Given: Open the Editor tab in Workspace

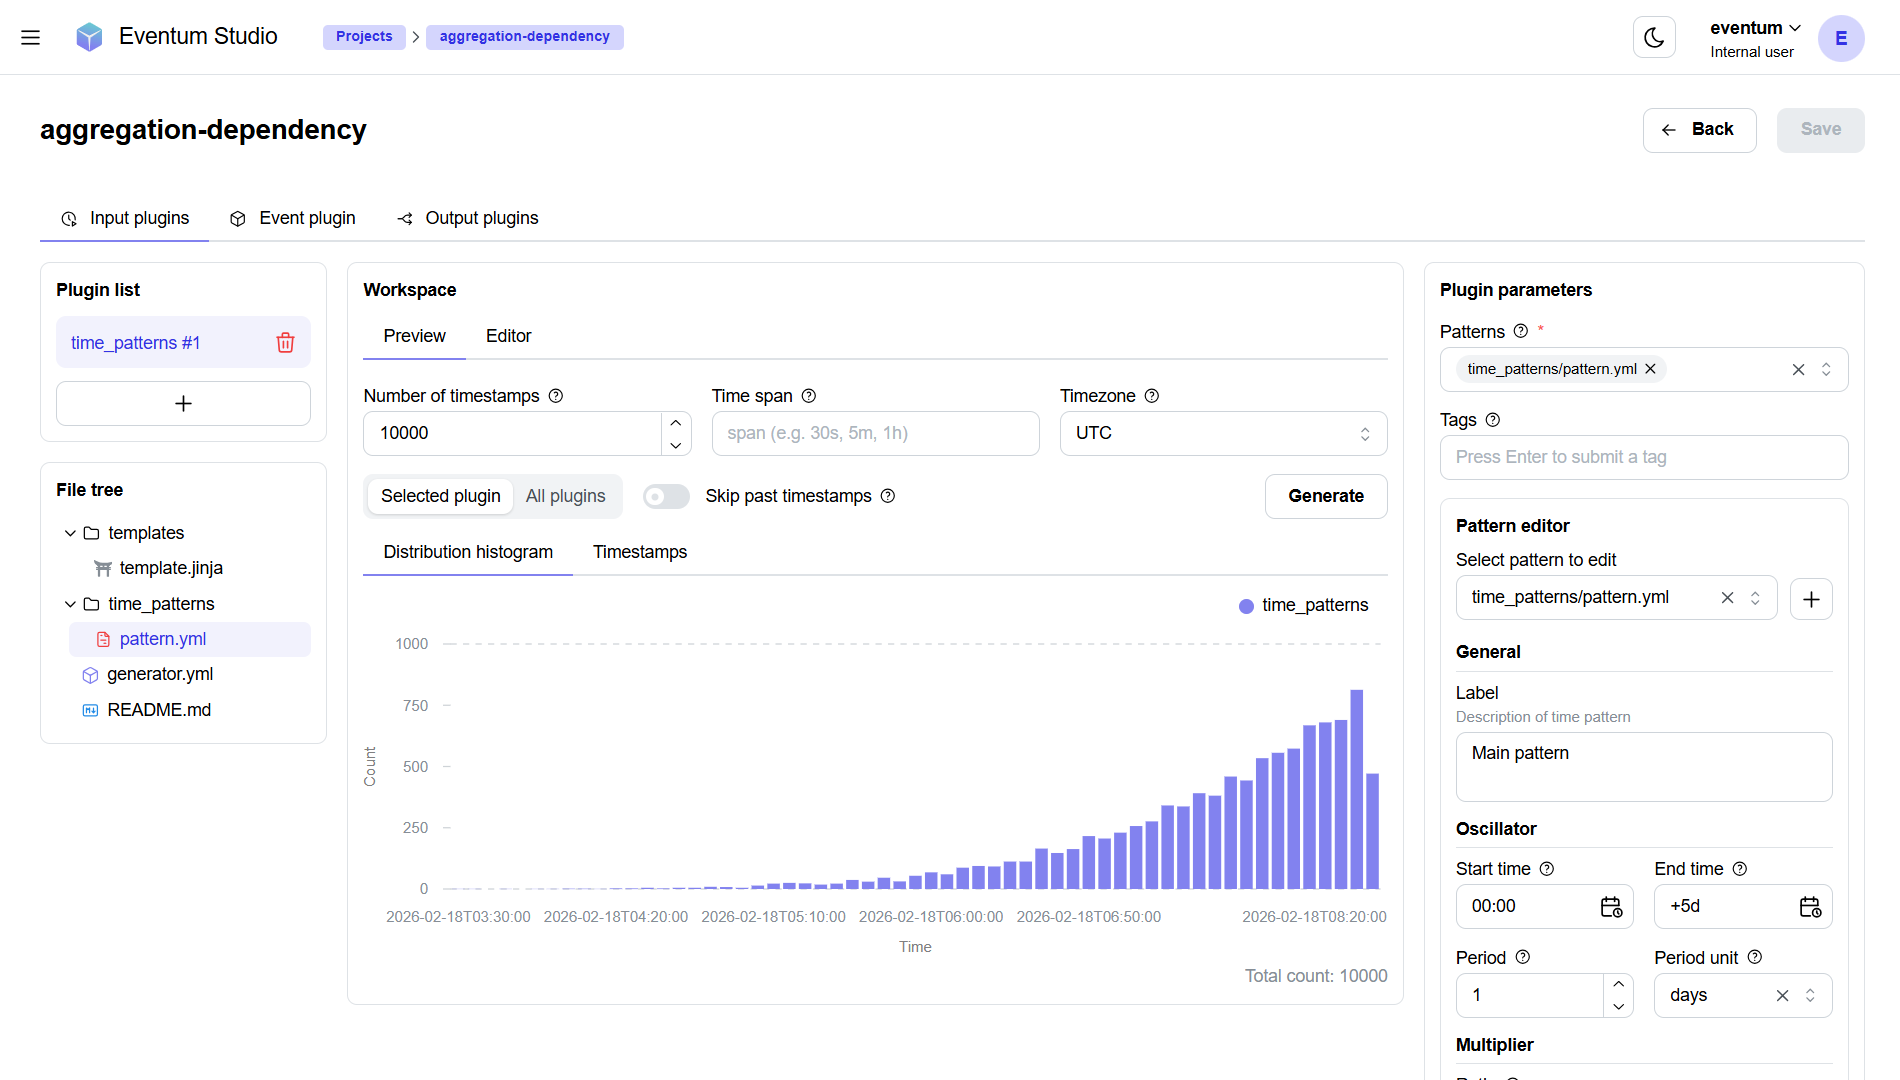Looking at the screenshot, I should (x=508, y=336).
